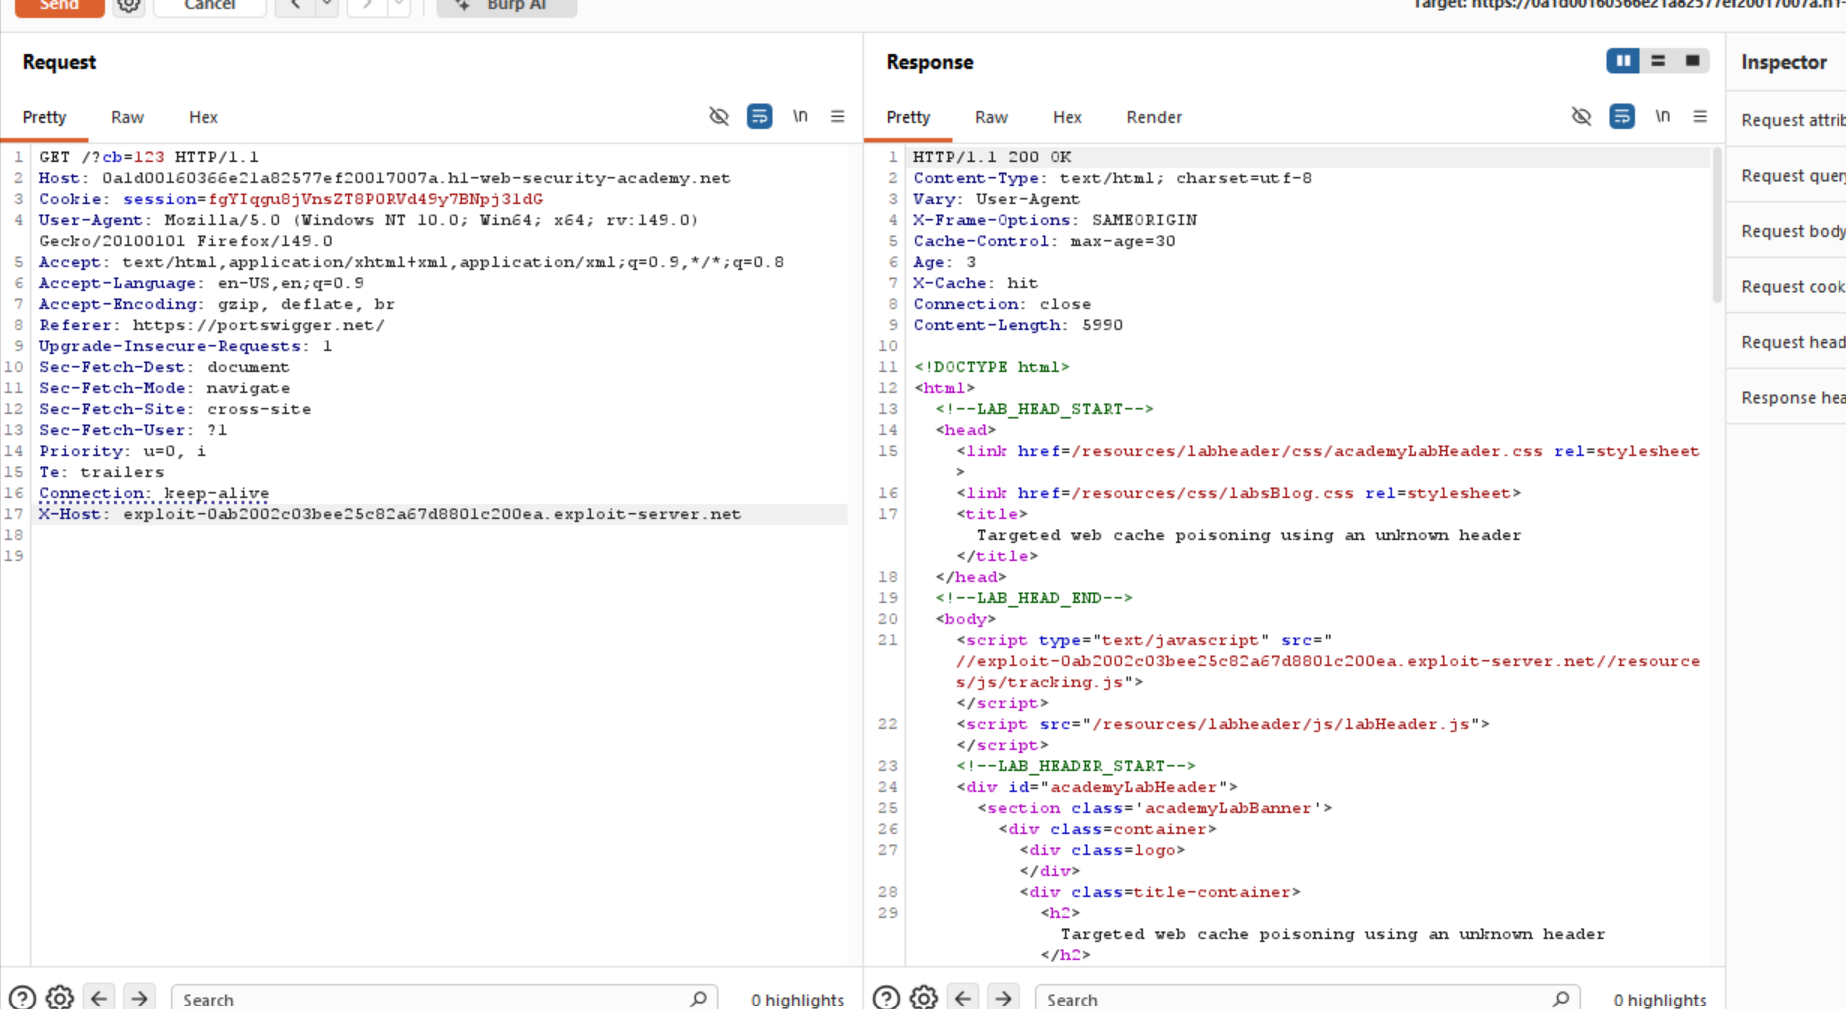This screenshot has width=1846, height=1009.
Task: Toggle newline display in Request panel
Action: [800, 116]
